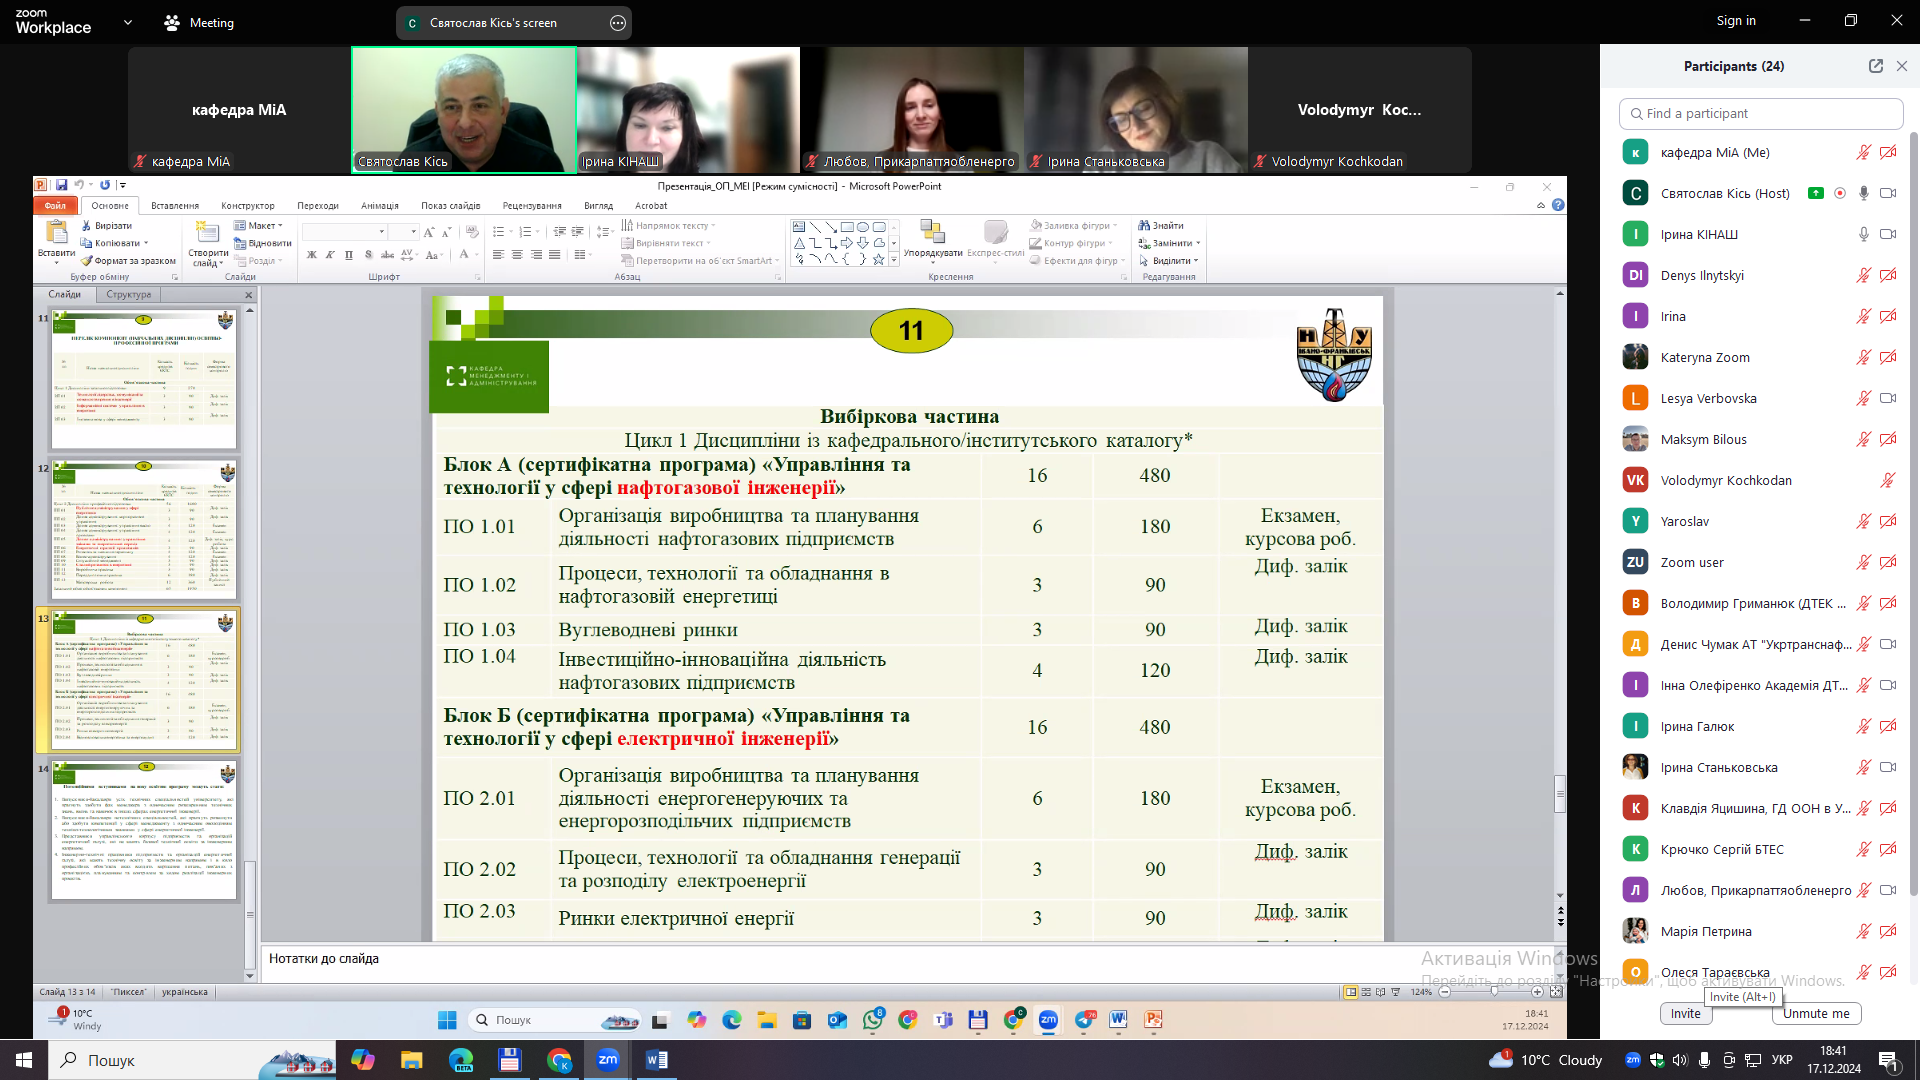Screen dimensions: 1920x1080
Task: Click Sign in at the top
Action: tap(1735, 20)
